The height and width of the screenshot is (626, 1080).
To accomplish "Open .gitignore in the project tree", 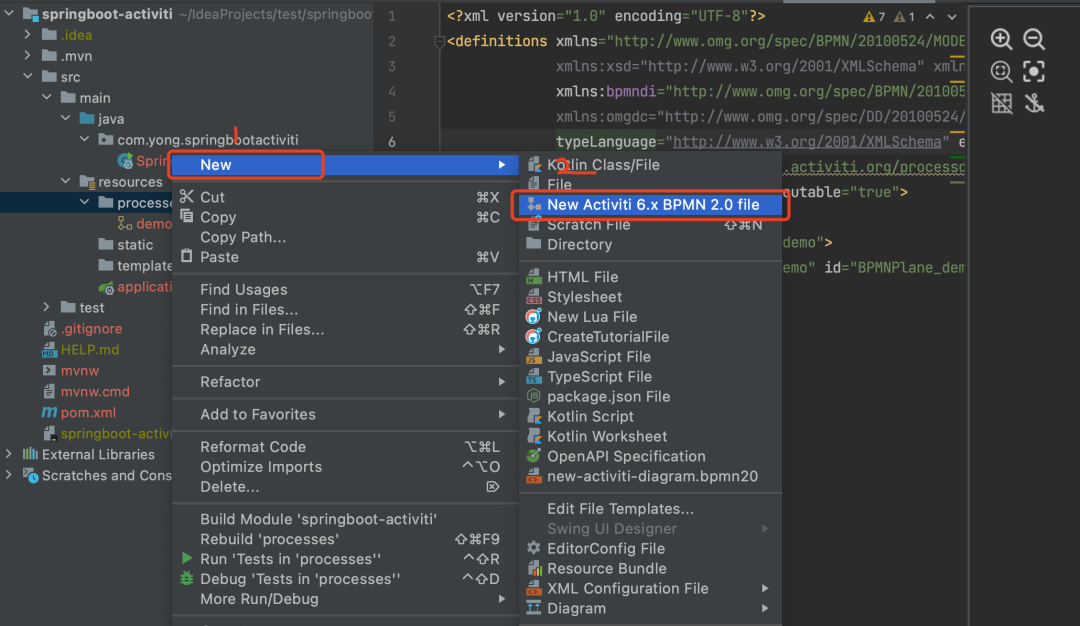I will (92, 329).
